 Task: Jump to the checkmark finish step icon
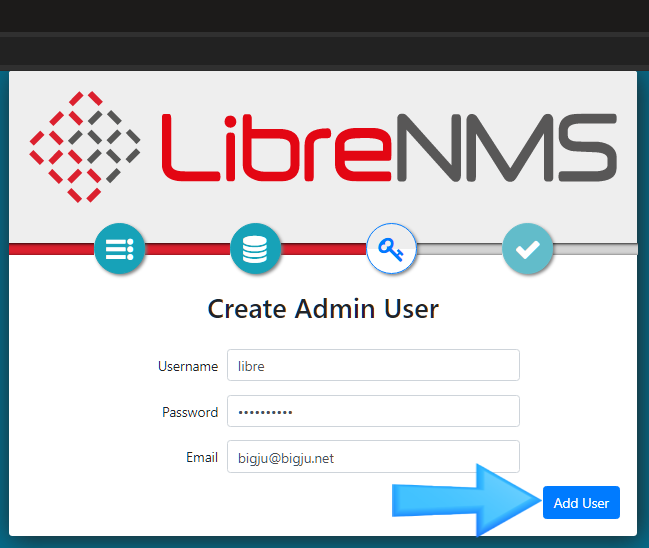coord(527,248)
